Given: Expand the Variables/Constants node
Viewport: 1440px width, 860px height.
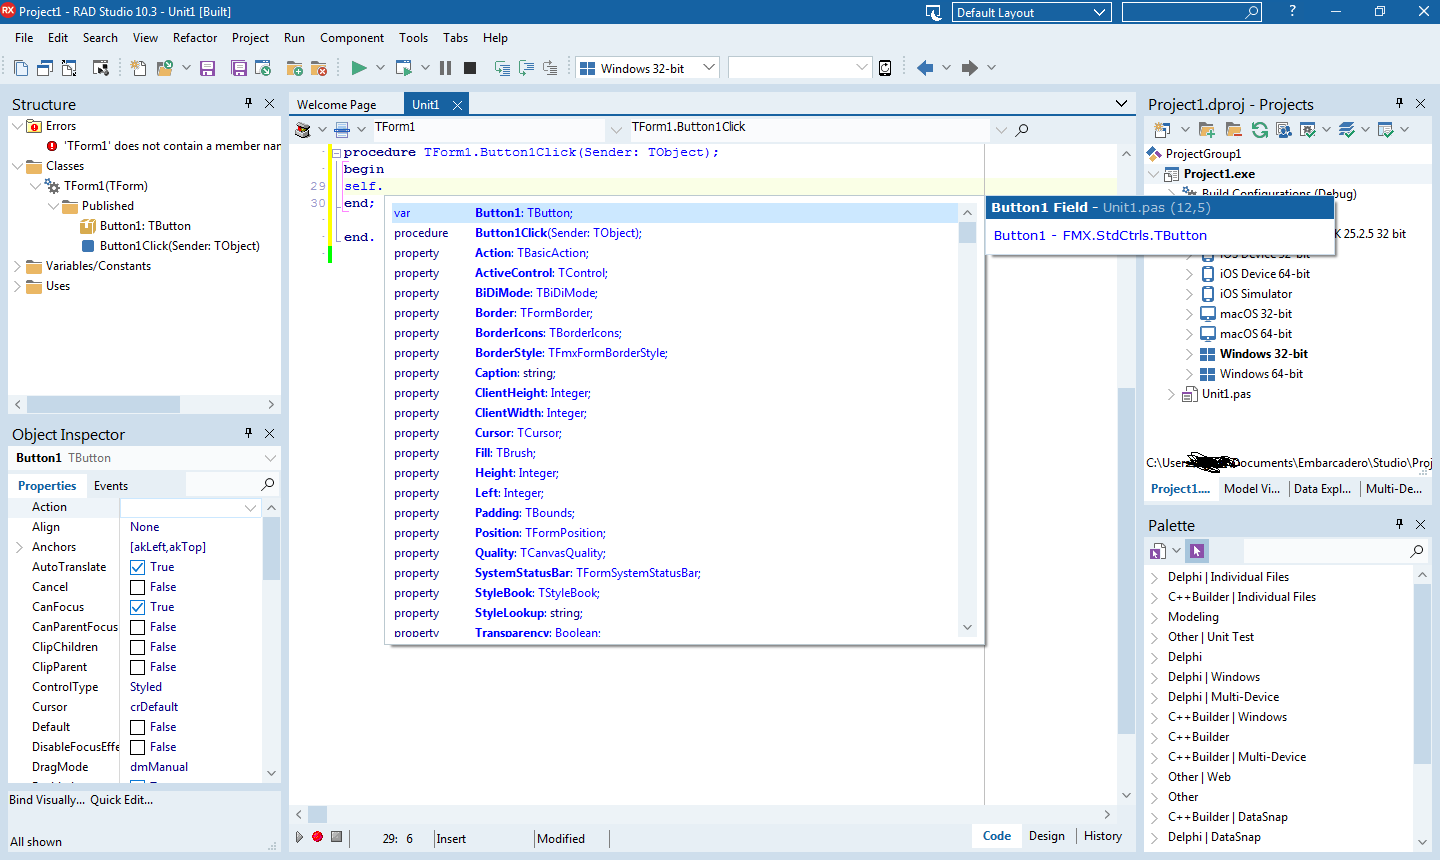Looking at the screenshot, I should 17,266.
